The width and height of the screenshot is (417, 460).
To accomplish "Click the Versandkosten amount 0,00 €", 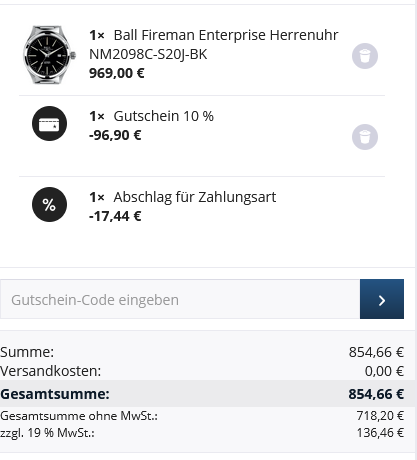I will click(384, 371).
